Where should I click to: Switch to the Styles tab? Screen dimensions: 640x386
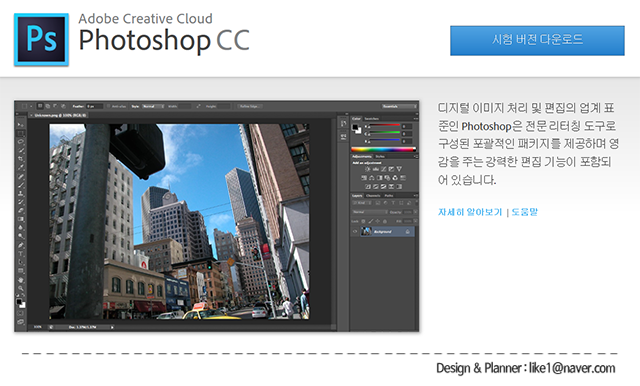click(x=380, y=157)
